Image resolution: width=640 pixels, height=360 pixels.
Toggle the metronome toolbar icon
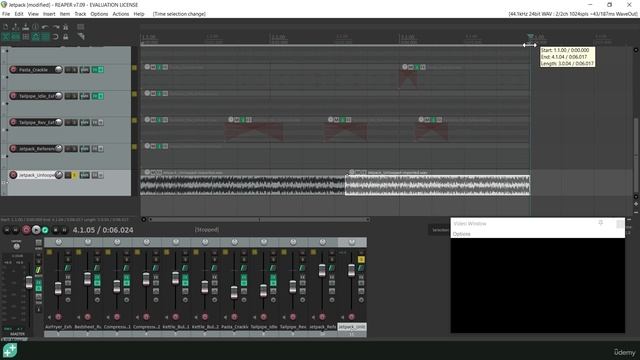tap(65, 27)
